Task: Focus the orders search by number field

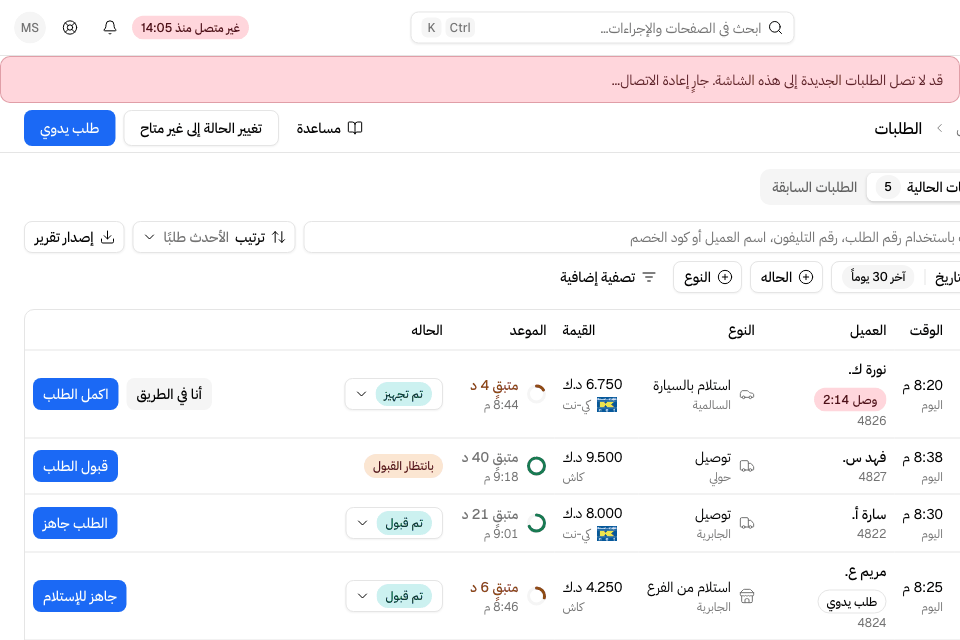Action: (x=632, y=237)
